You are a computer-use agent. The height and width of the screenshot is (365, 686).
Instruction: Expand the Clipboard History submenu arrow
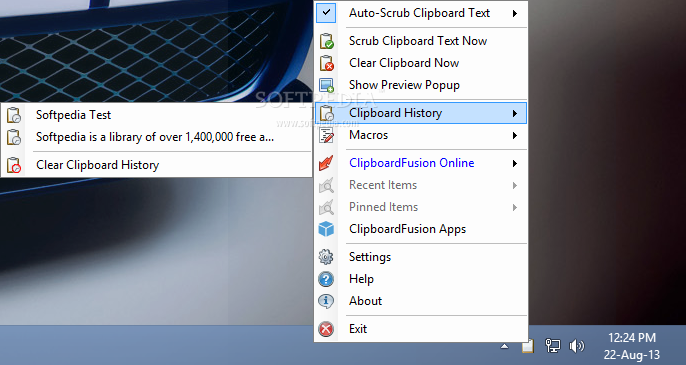(x=515, y=113)
